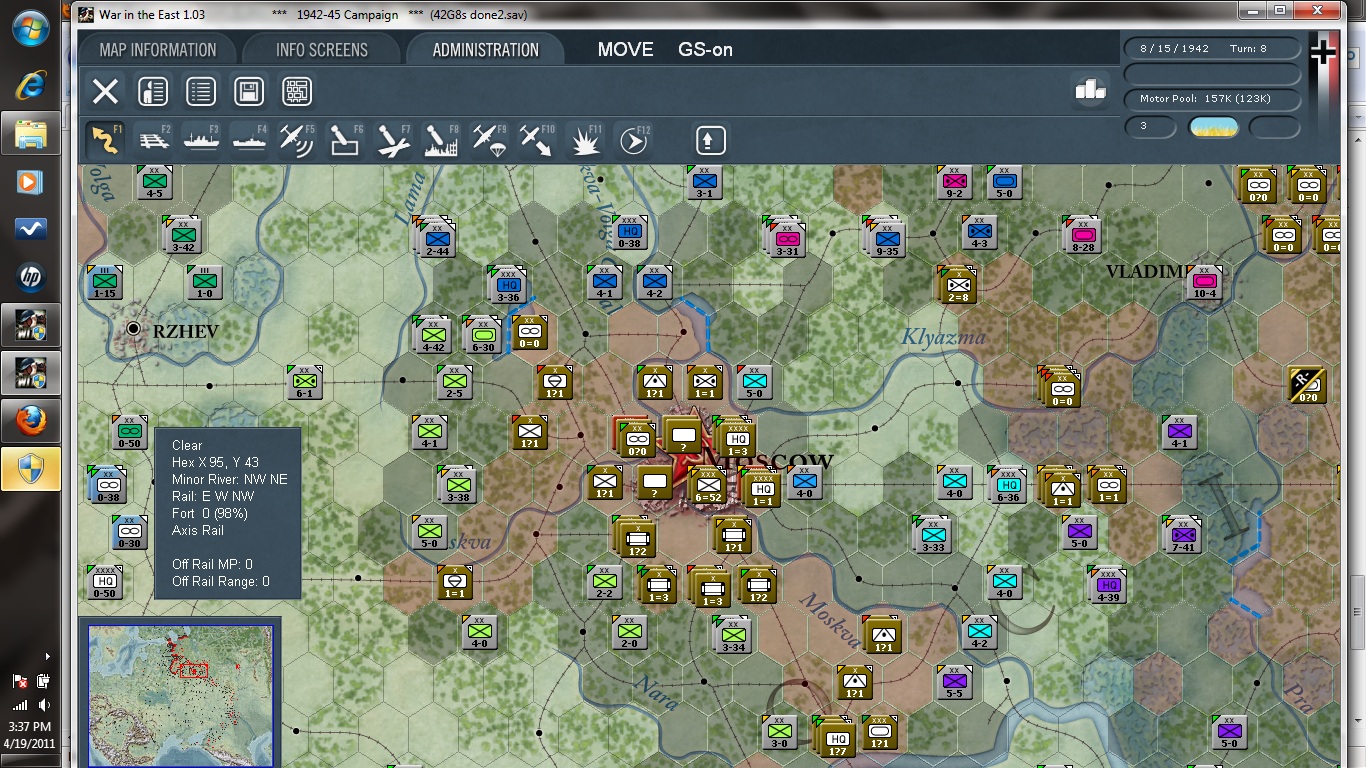Select the purple unit counter labeled 5-5
Image resolution: width=1366 pixels, height=768 pixels.
coord(954,682)
